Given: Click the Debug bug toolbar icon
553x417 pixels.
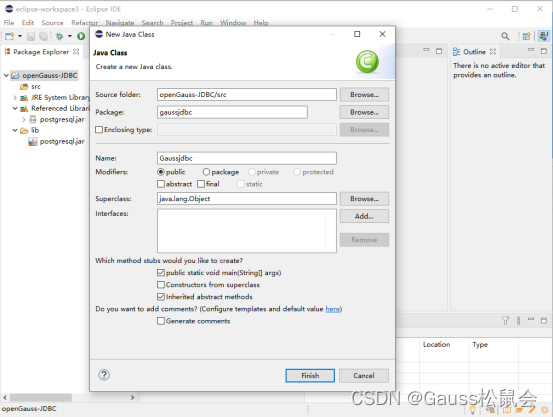Looking at the screenshot, I should (60, 36).
